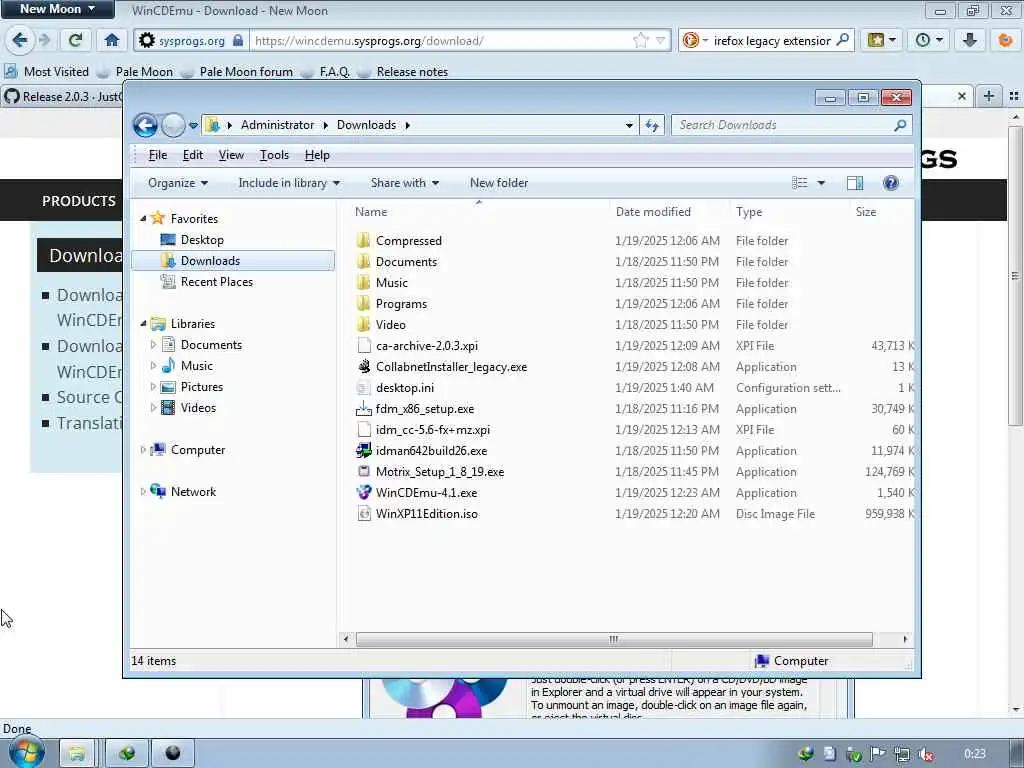Collapse Favorites tree section

pos(144,219)
